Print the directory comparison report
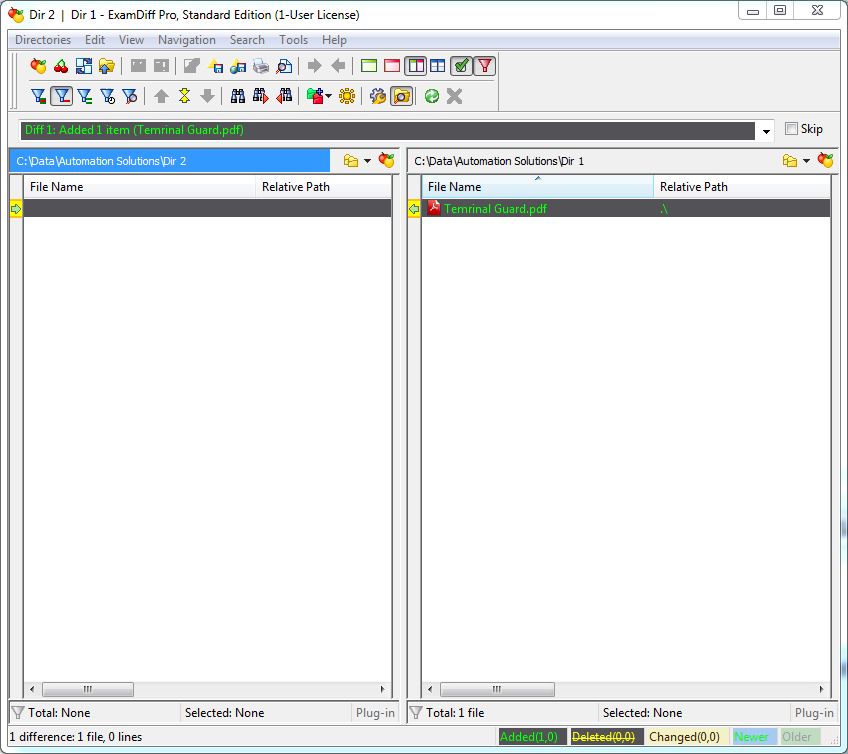Viewport: 848px width, 754px height. (x=261, y=66)
